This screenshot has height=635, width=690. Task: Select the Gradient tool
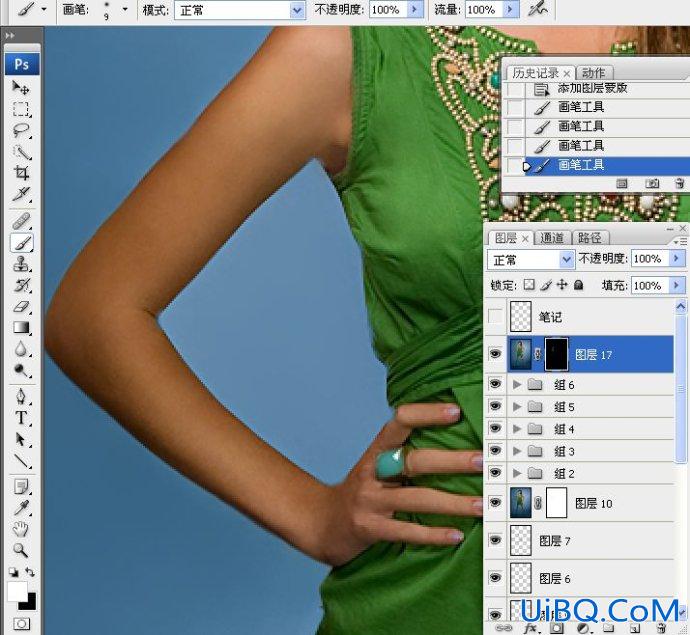tap(21, 328)
